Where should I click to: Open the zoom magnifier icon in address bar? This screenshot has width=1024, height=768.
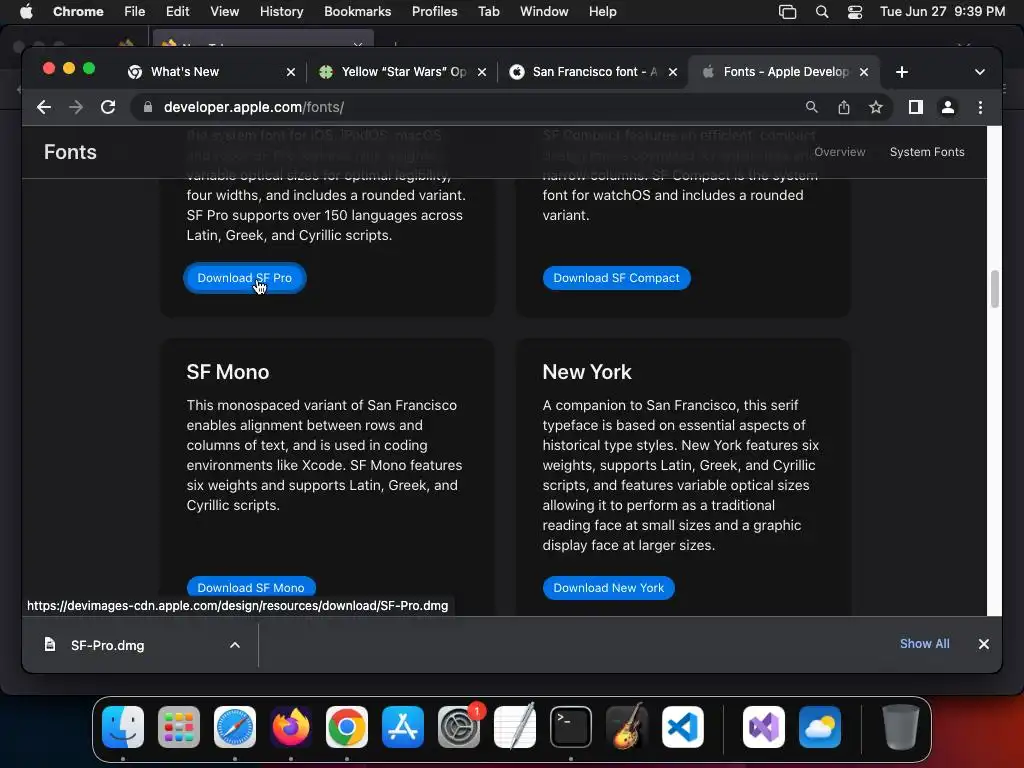811,107
